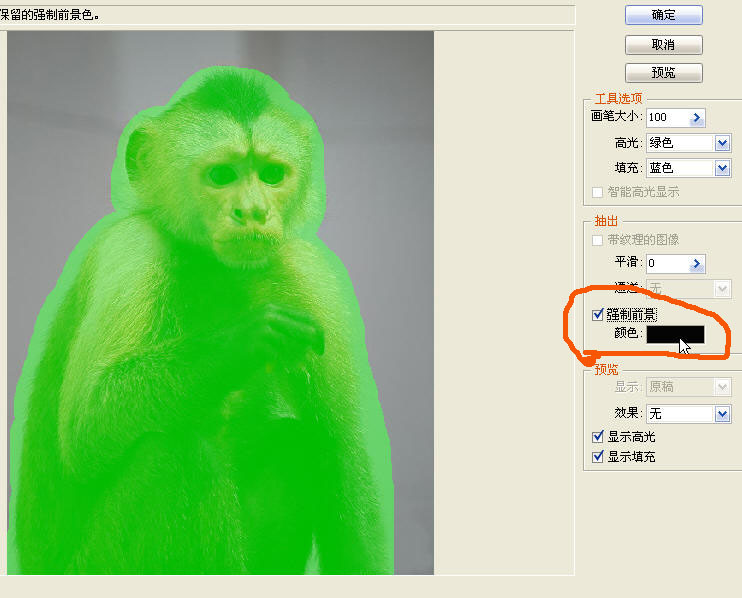Click the 取消 button
Image resolution: width=742 pixels, height=598 pixels.
(x=663, y=45)
